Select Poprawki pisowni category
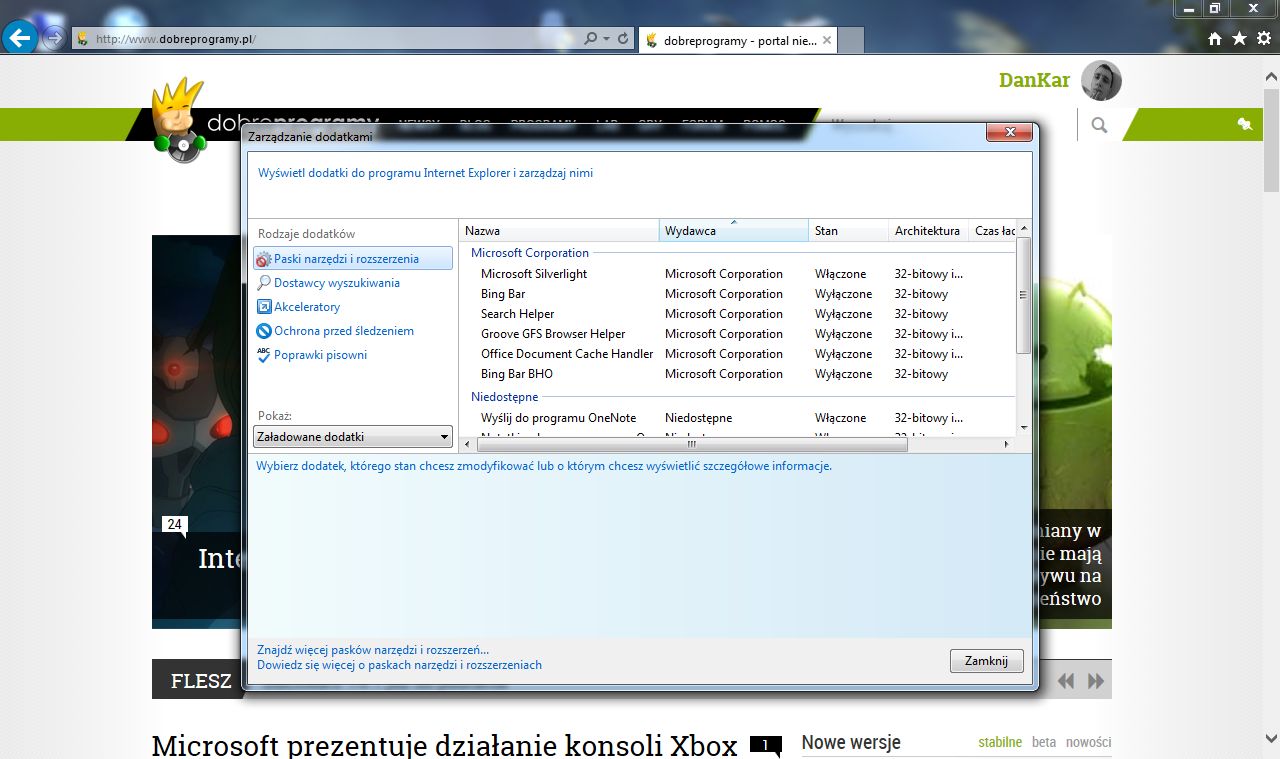Screen dimensions: 1280x759 (320, 355)
